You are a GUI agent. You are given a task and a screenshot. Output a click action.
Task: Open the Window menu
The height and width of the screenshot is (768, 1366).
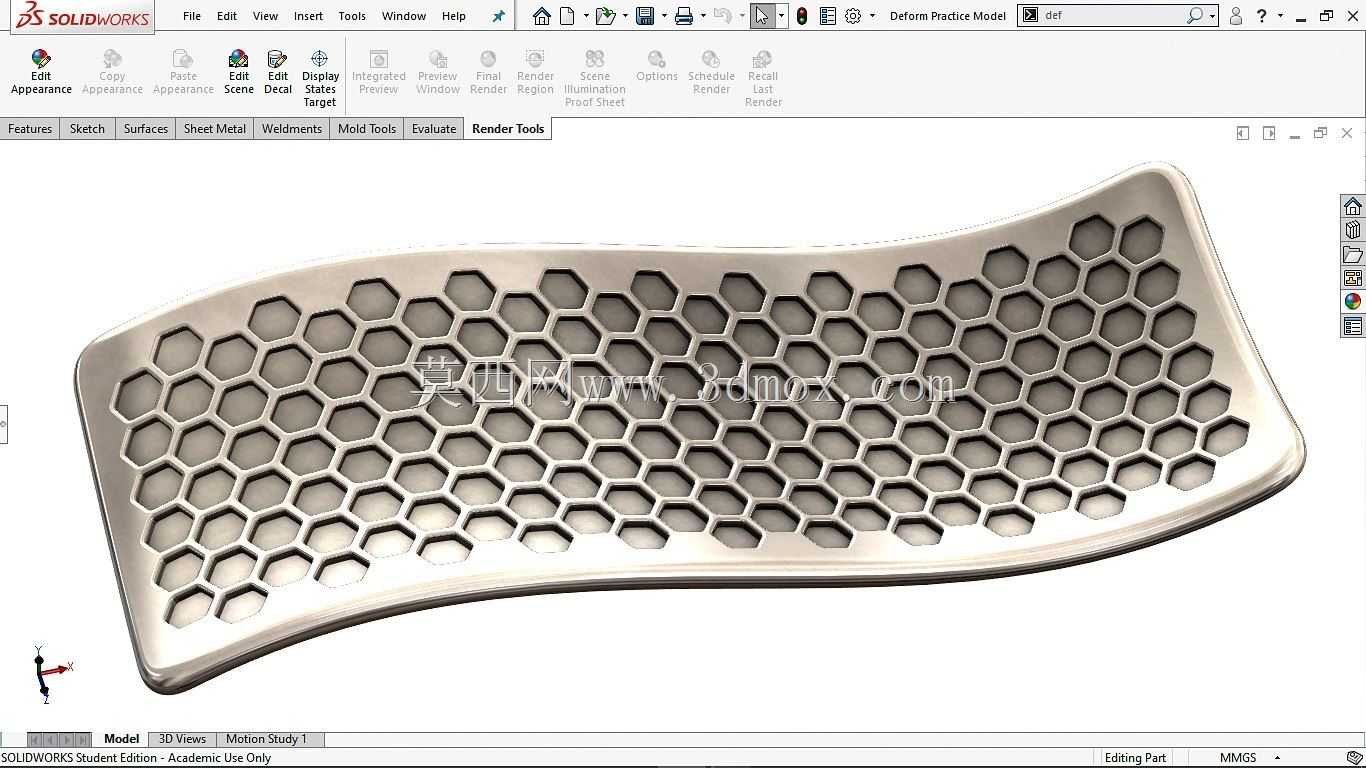coord(404,16)
